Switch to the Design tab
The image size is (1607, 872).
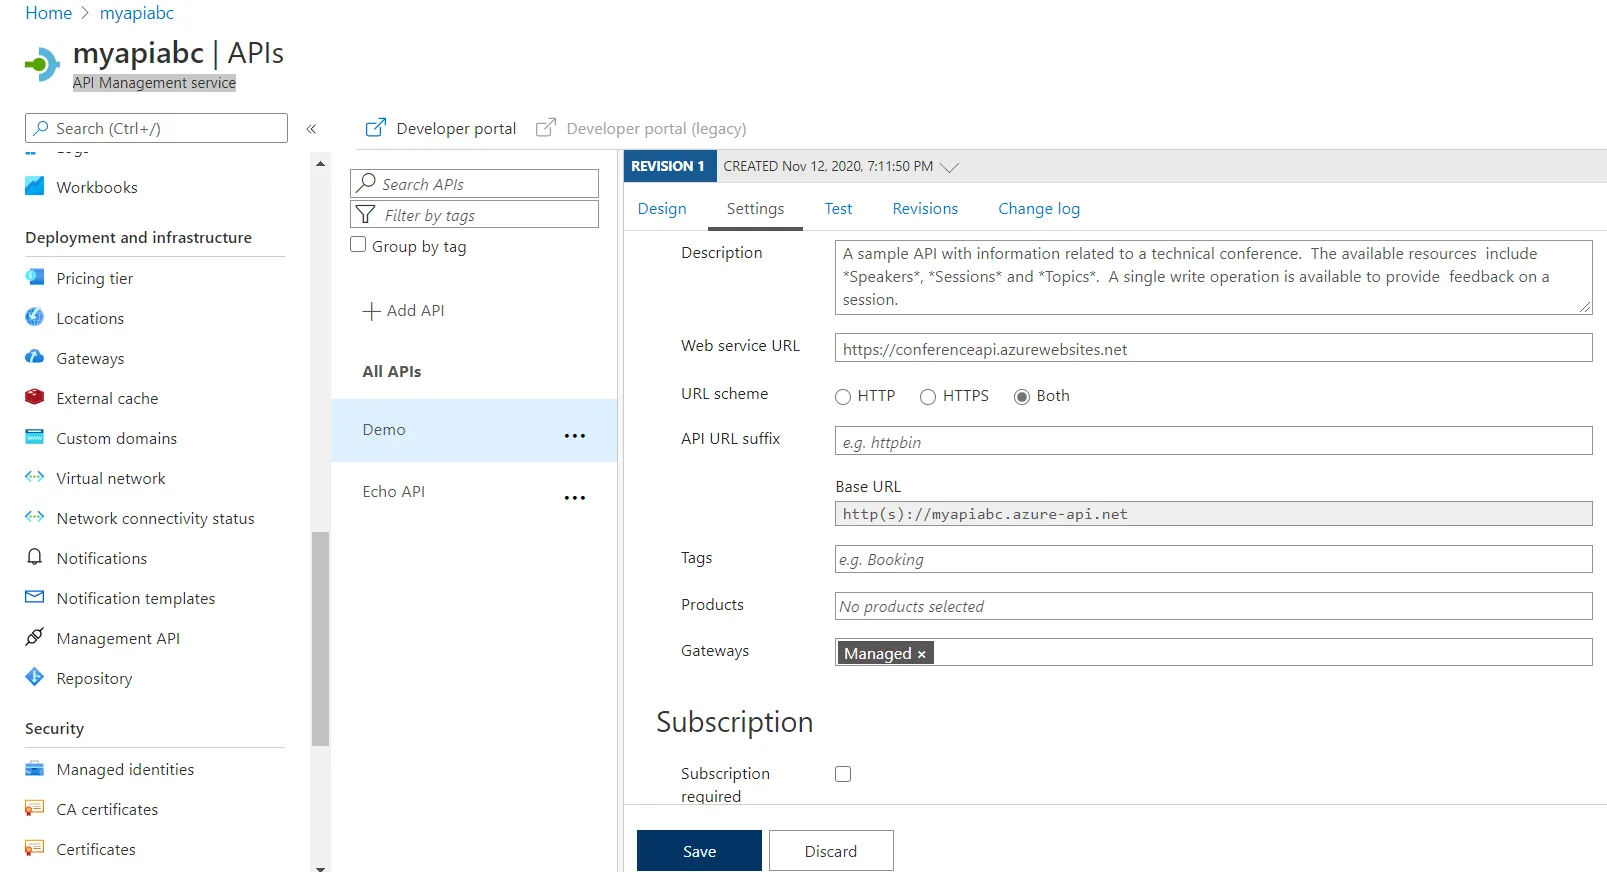[x=662, y=208]
